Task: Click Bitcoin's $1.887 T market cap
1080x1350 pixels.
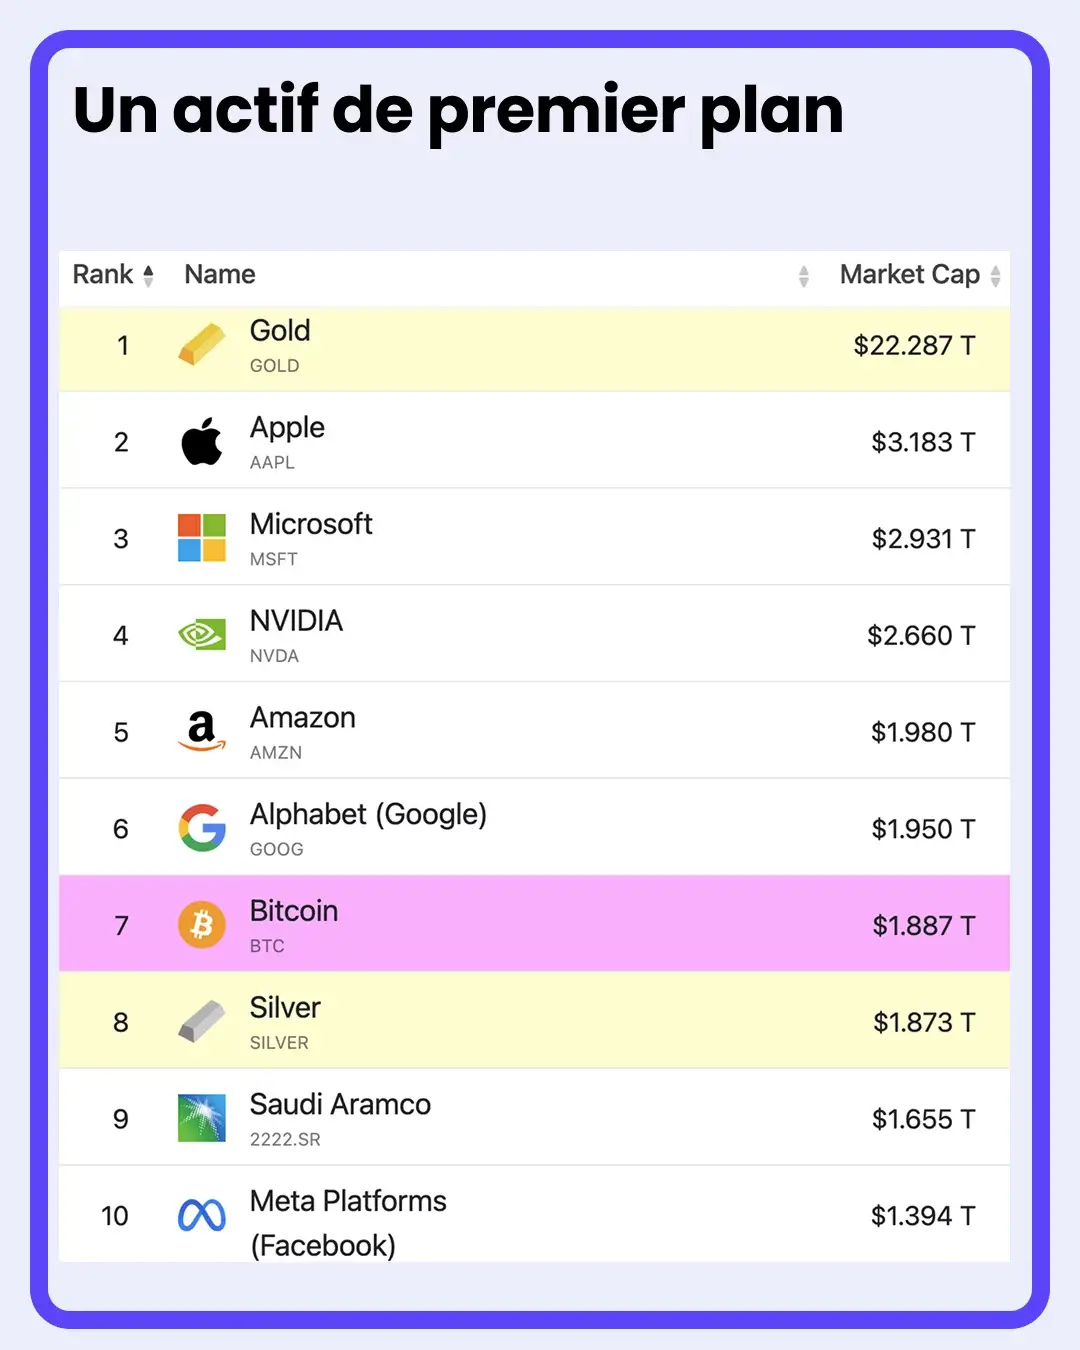Action: 923,925
